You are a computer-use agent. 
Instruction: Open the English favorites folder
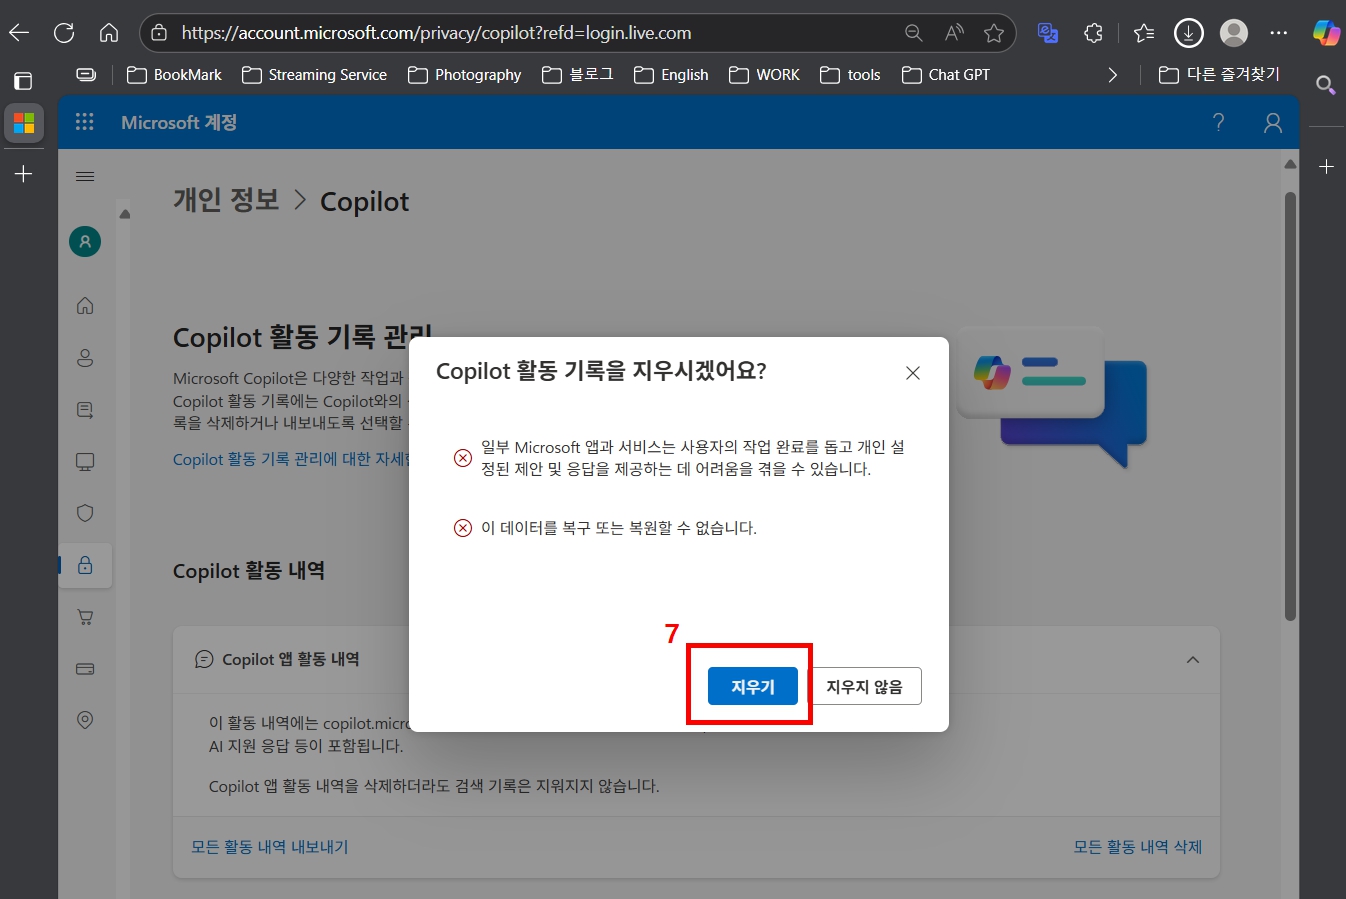point(671,75)
